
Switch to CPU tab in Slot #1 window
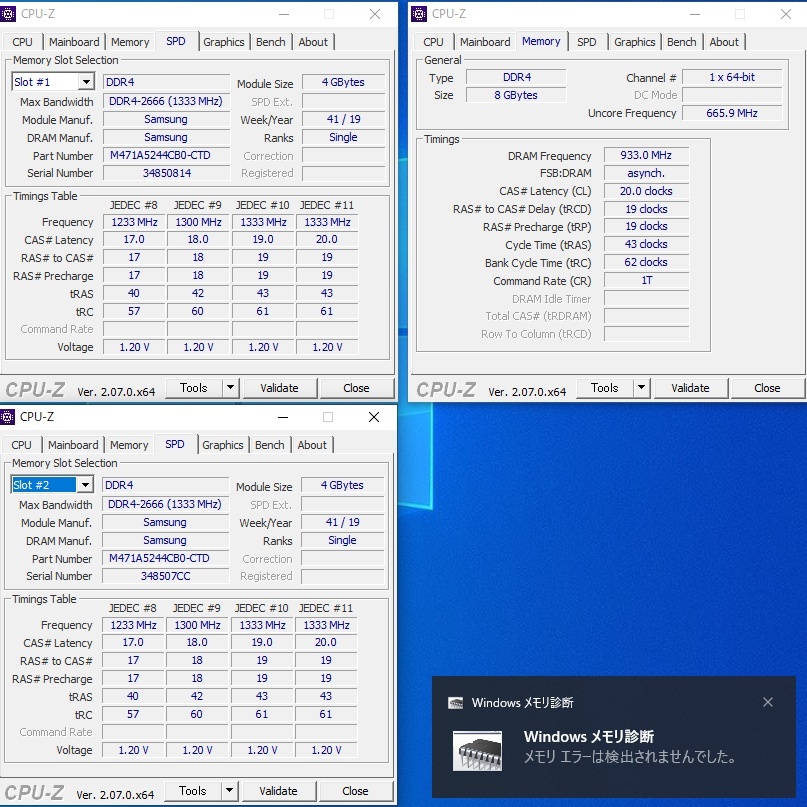[x=22, y=42]
